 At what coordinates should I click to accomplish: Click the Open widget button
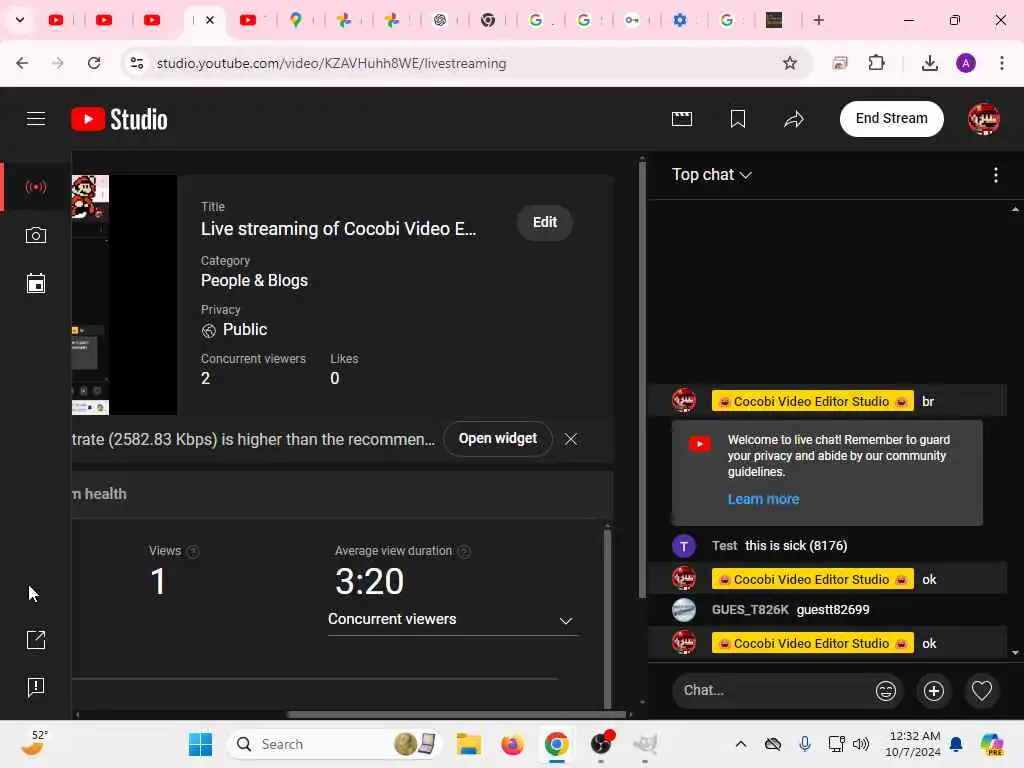point(498,439)
